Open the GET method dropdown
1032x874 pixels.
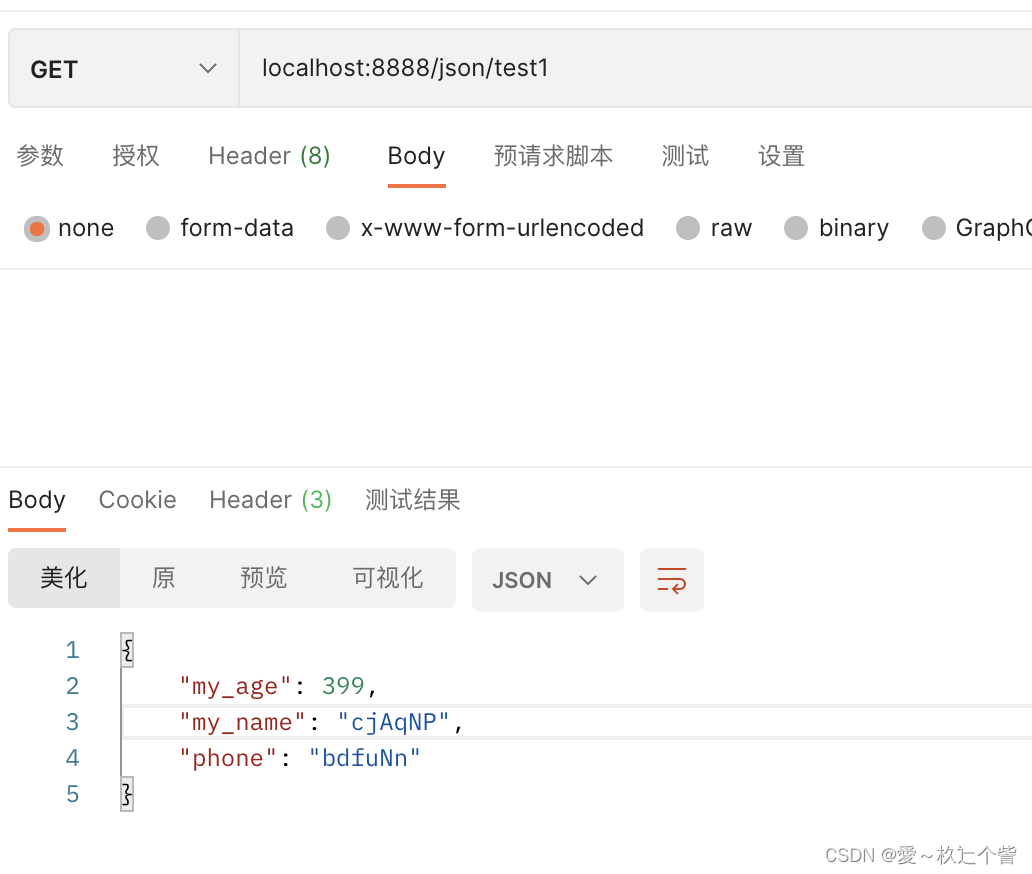[123, 69]
